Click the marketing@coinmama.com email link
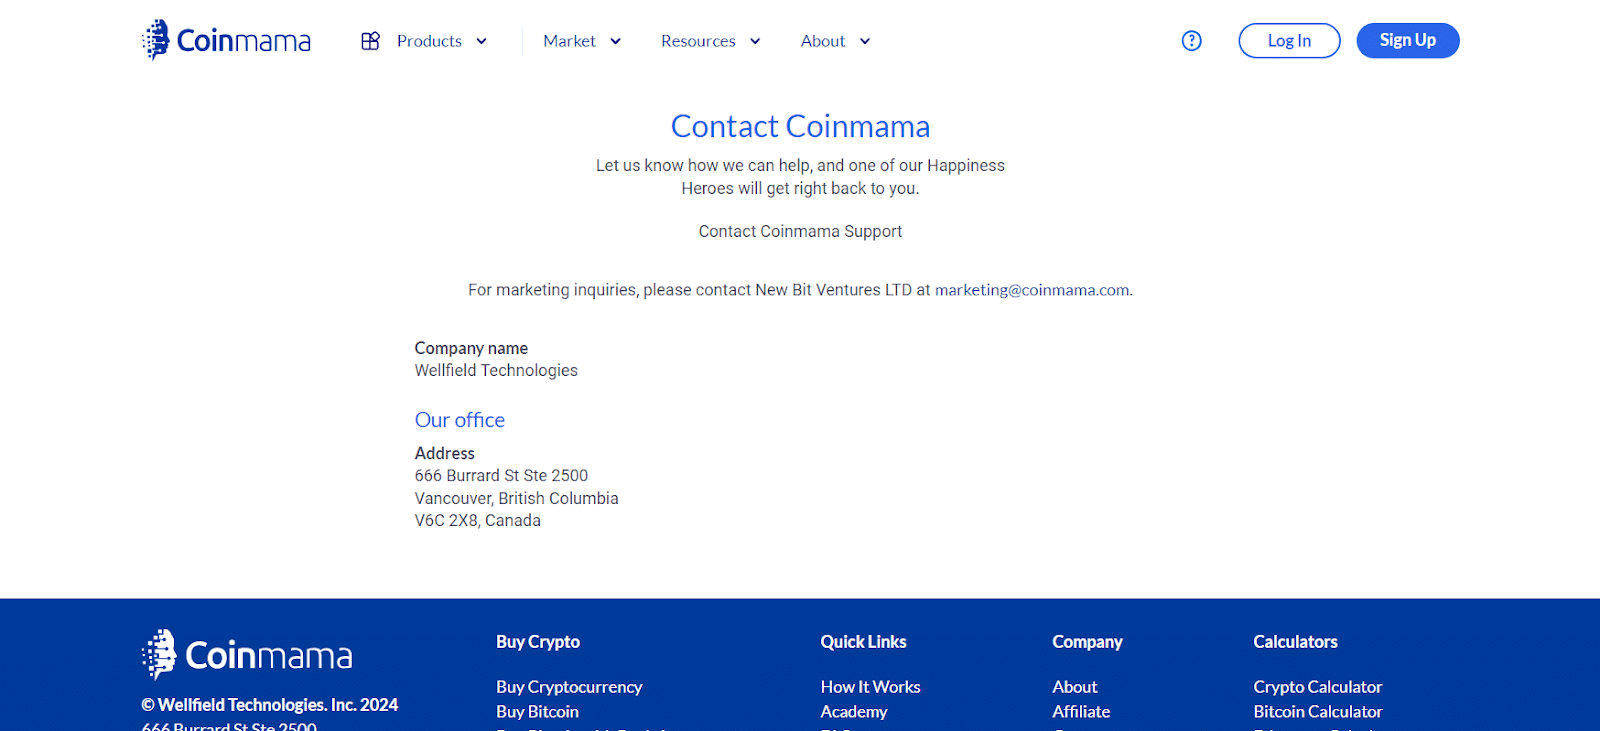The image size is (1600, 731). tap(1032, 290)
